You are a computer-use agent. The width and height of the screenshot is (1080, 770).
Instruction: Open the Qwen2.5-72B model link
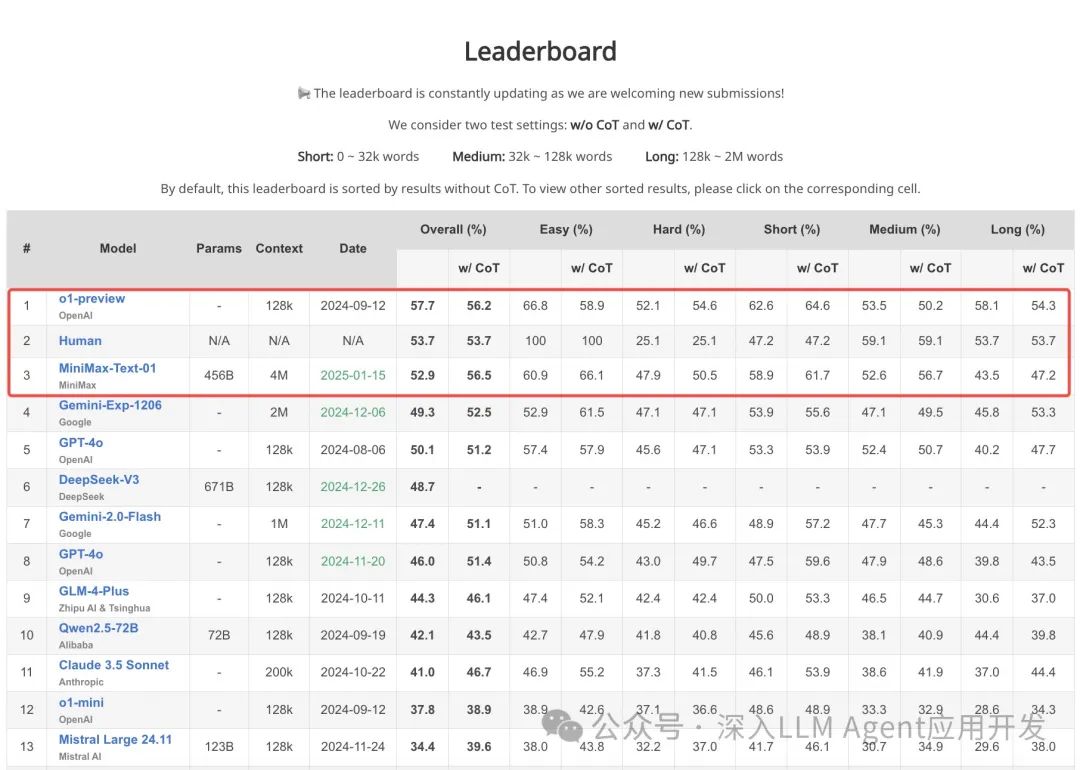click(98, 628)
